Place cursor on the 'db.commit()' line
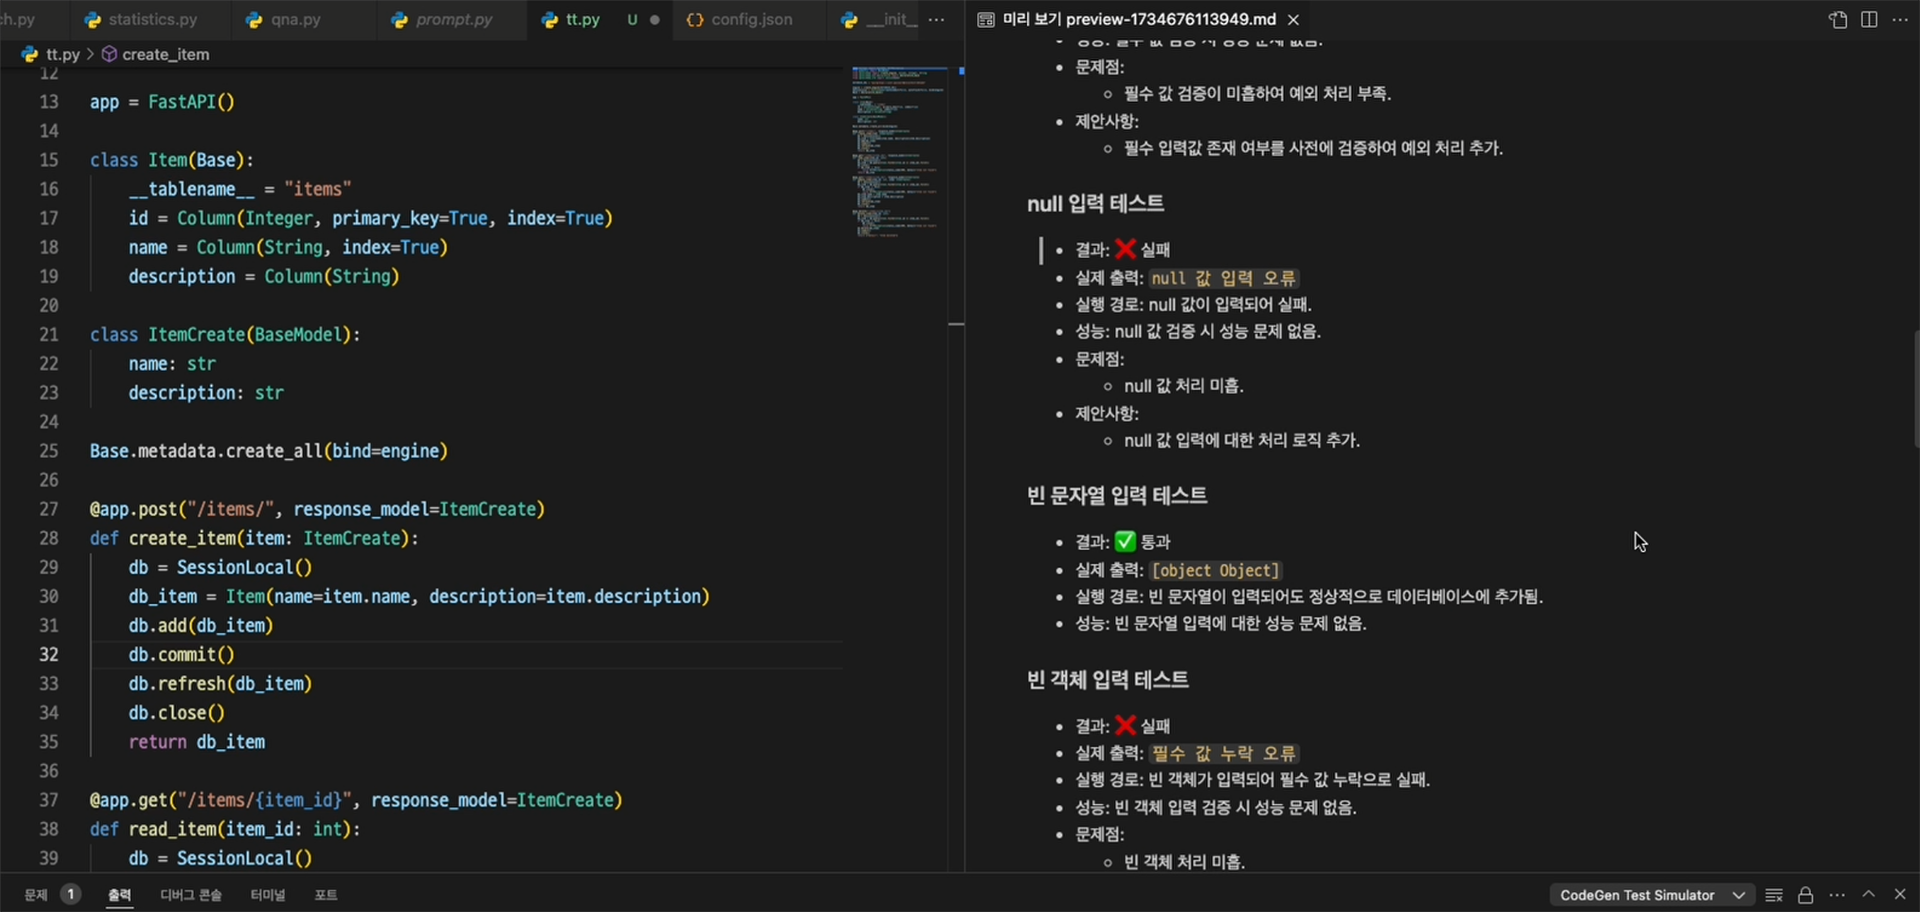1920x912 pixels. tap(181, 654)
